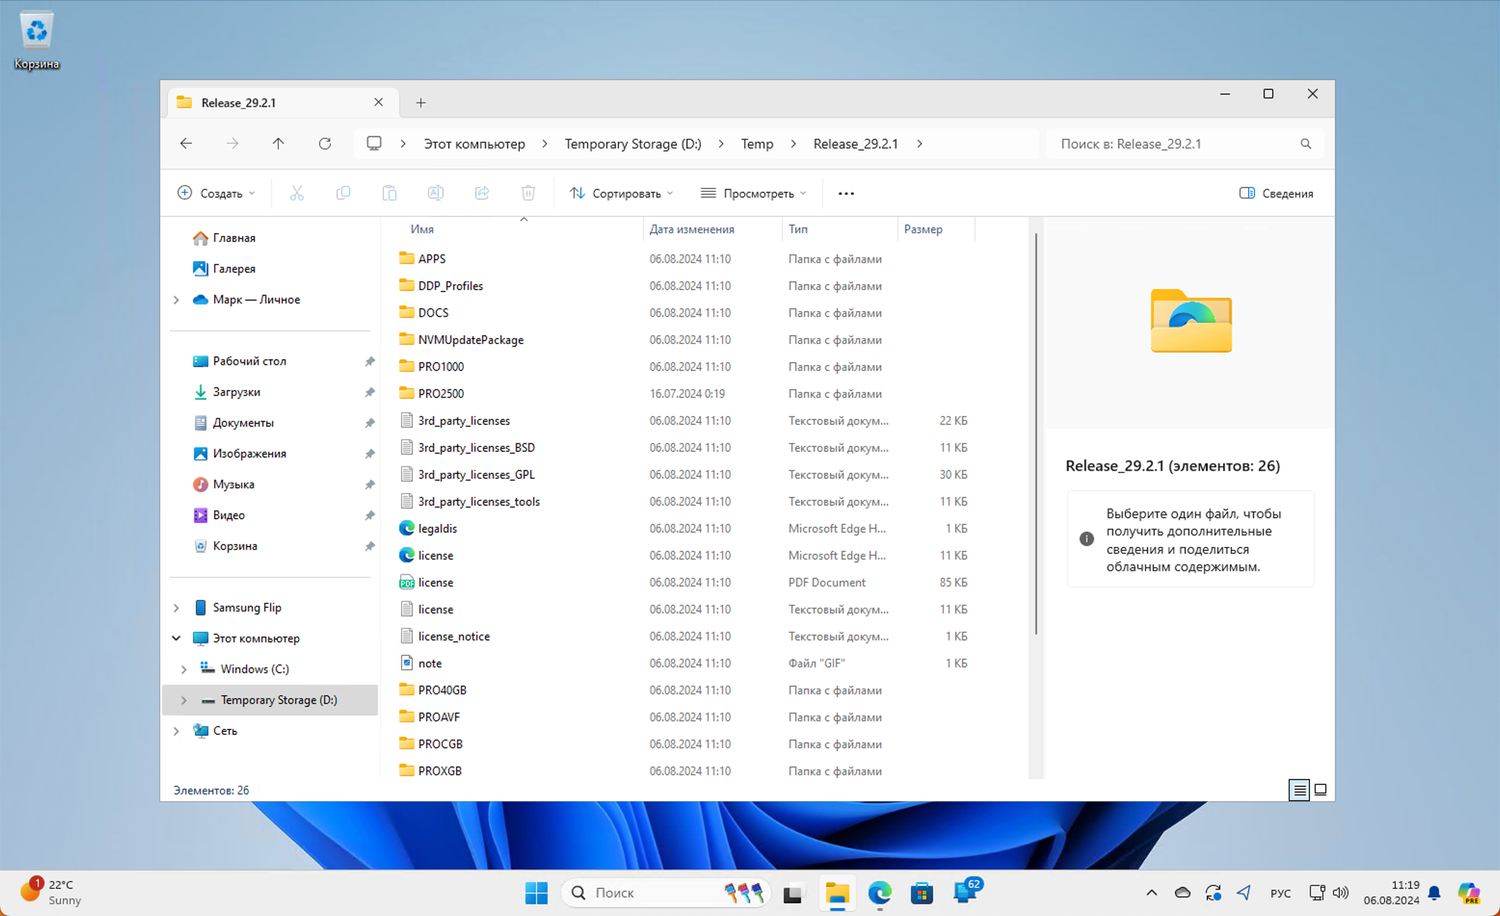Click the search magnifier icon in Explorer
The height and width of the screenshot is (916, 1500).
(x=1306, y=144)
